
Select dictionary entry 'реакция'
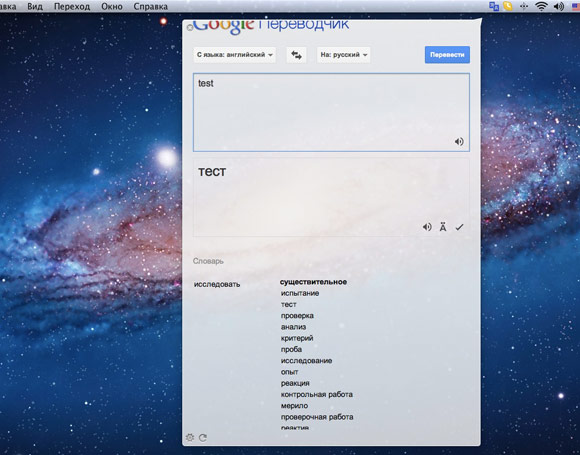[295, 383]
